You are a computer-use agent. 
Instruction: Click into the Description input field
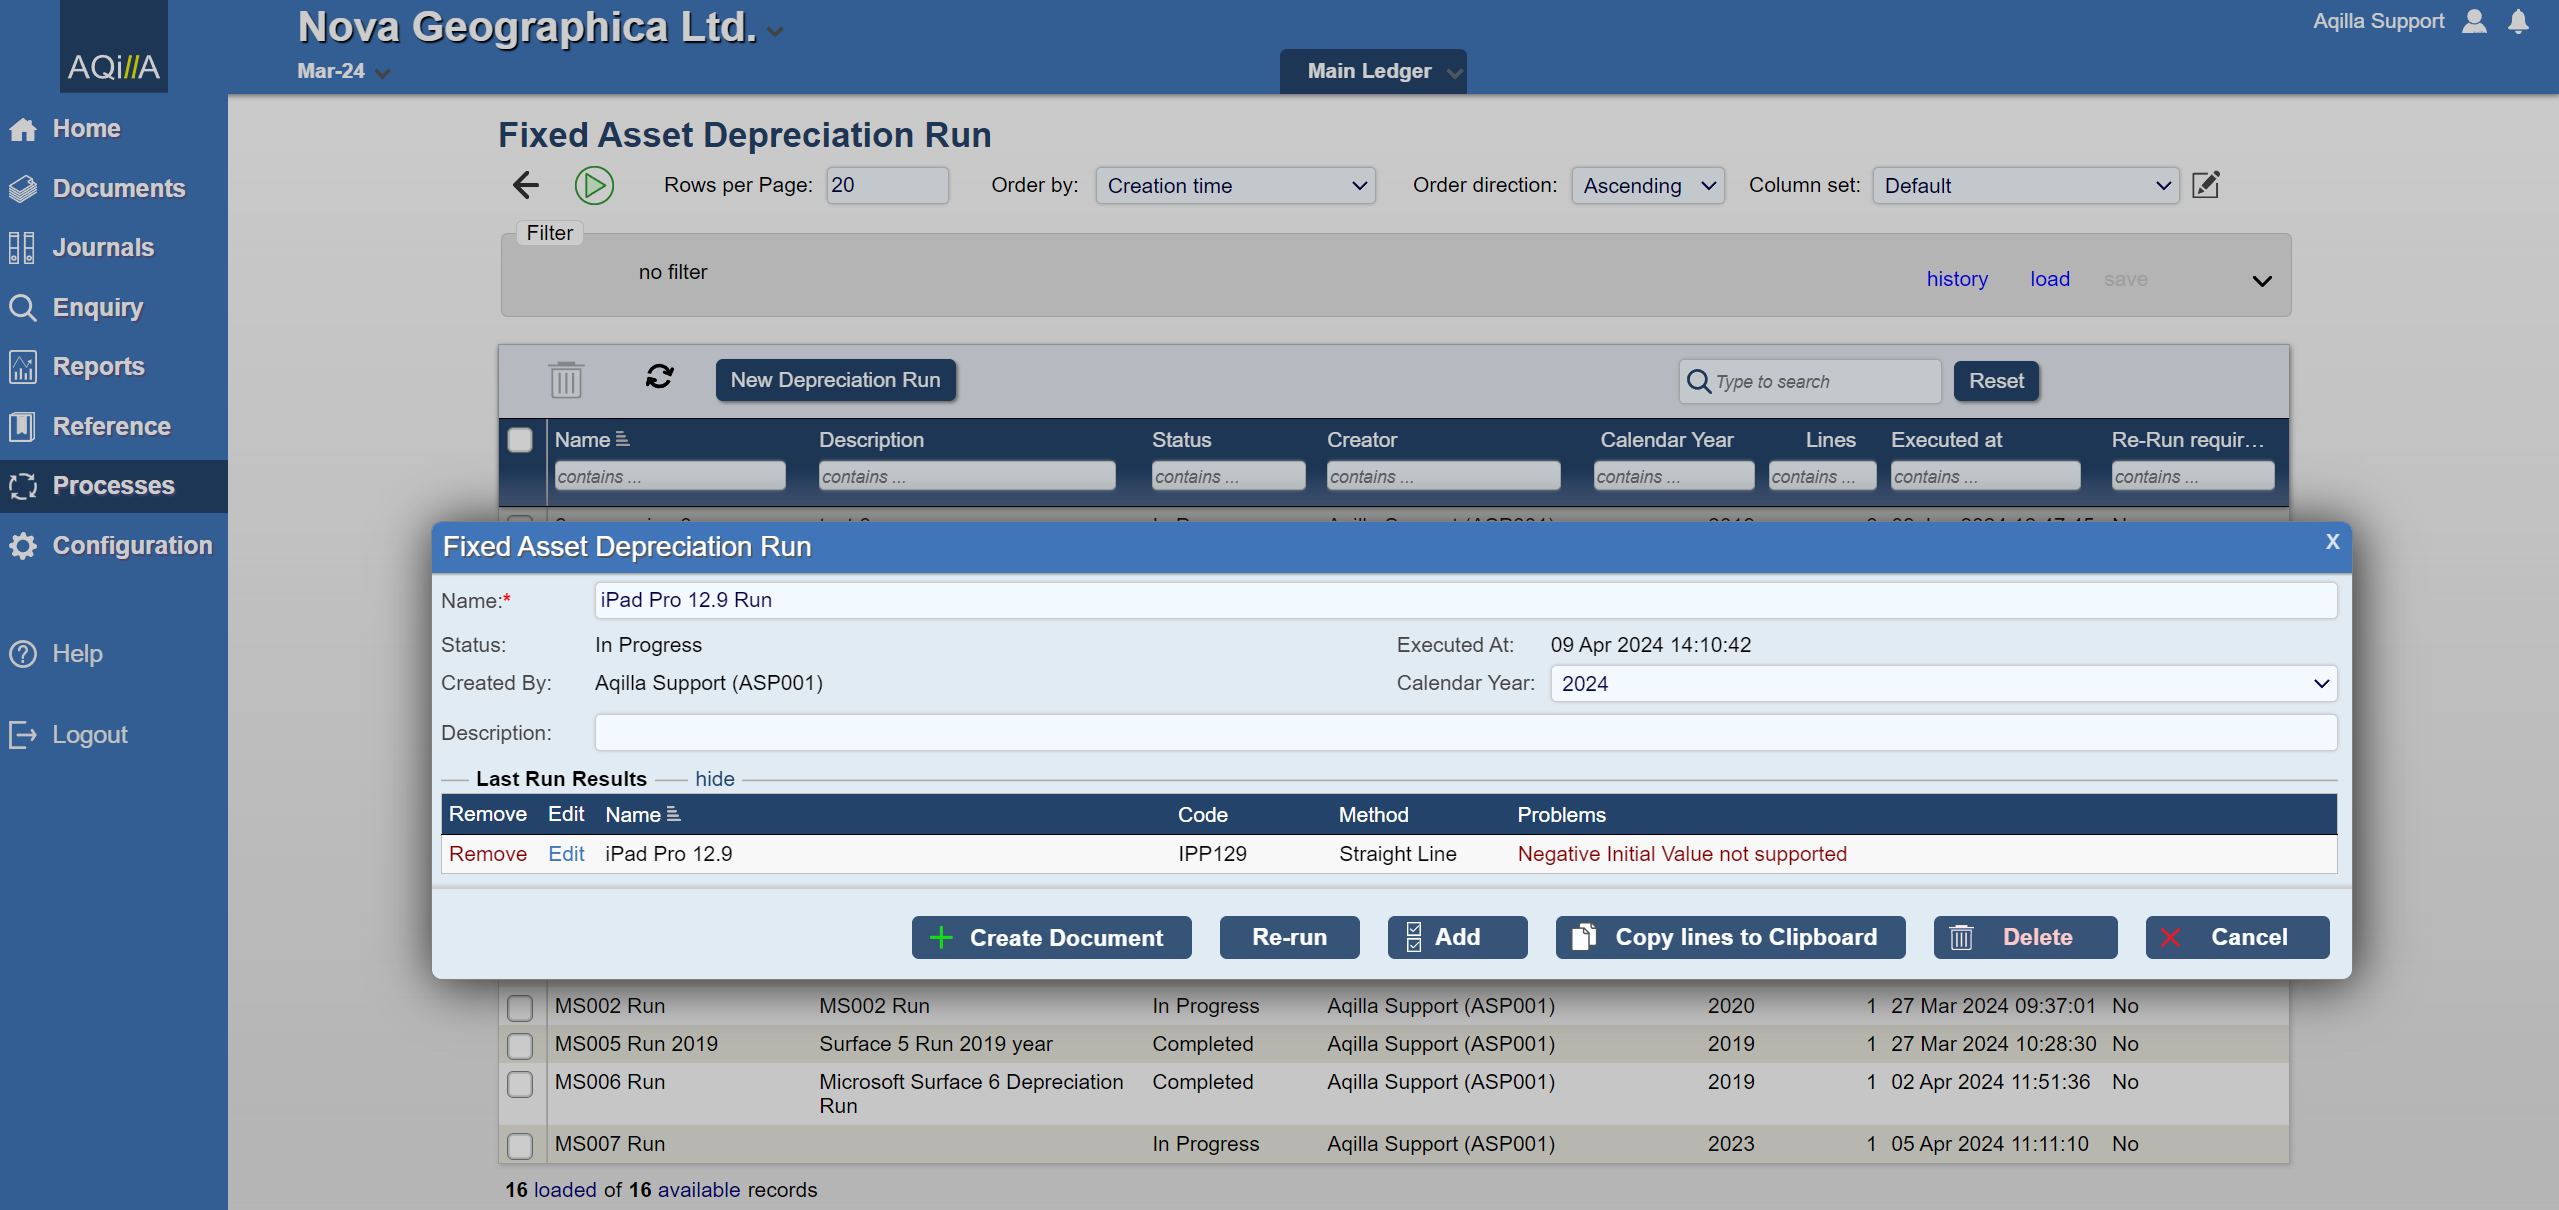click(1465, 733)
